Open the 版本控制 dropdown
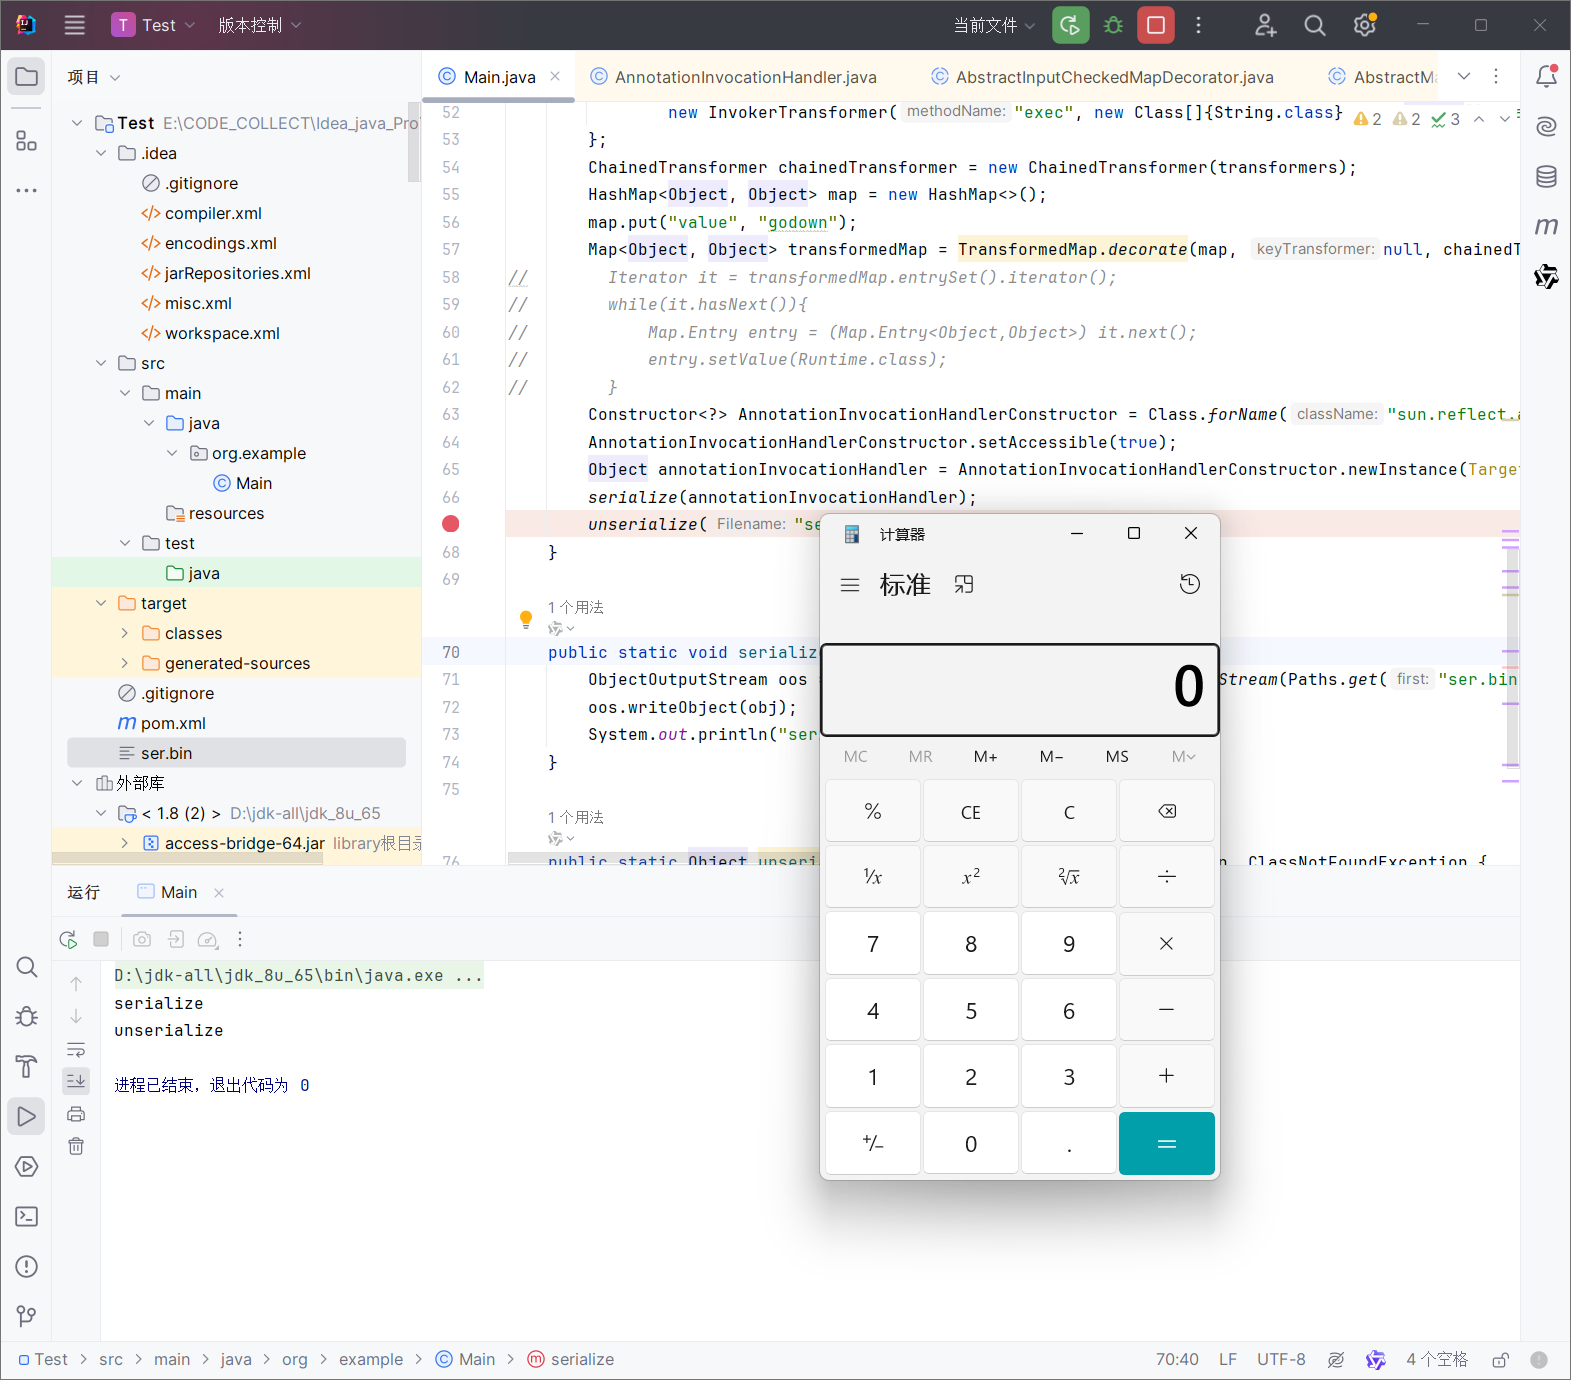The image size is (1571, 1380). pos(260,25)
